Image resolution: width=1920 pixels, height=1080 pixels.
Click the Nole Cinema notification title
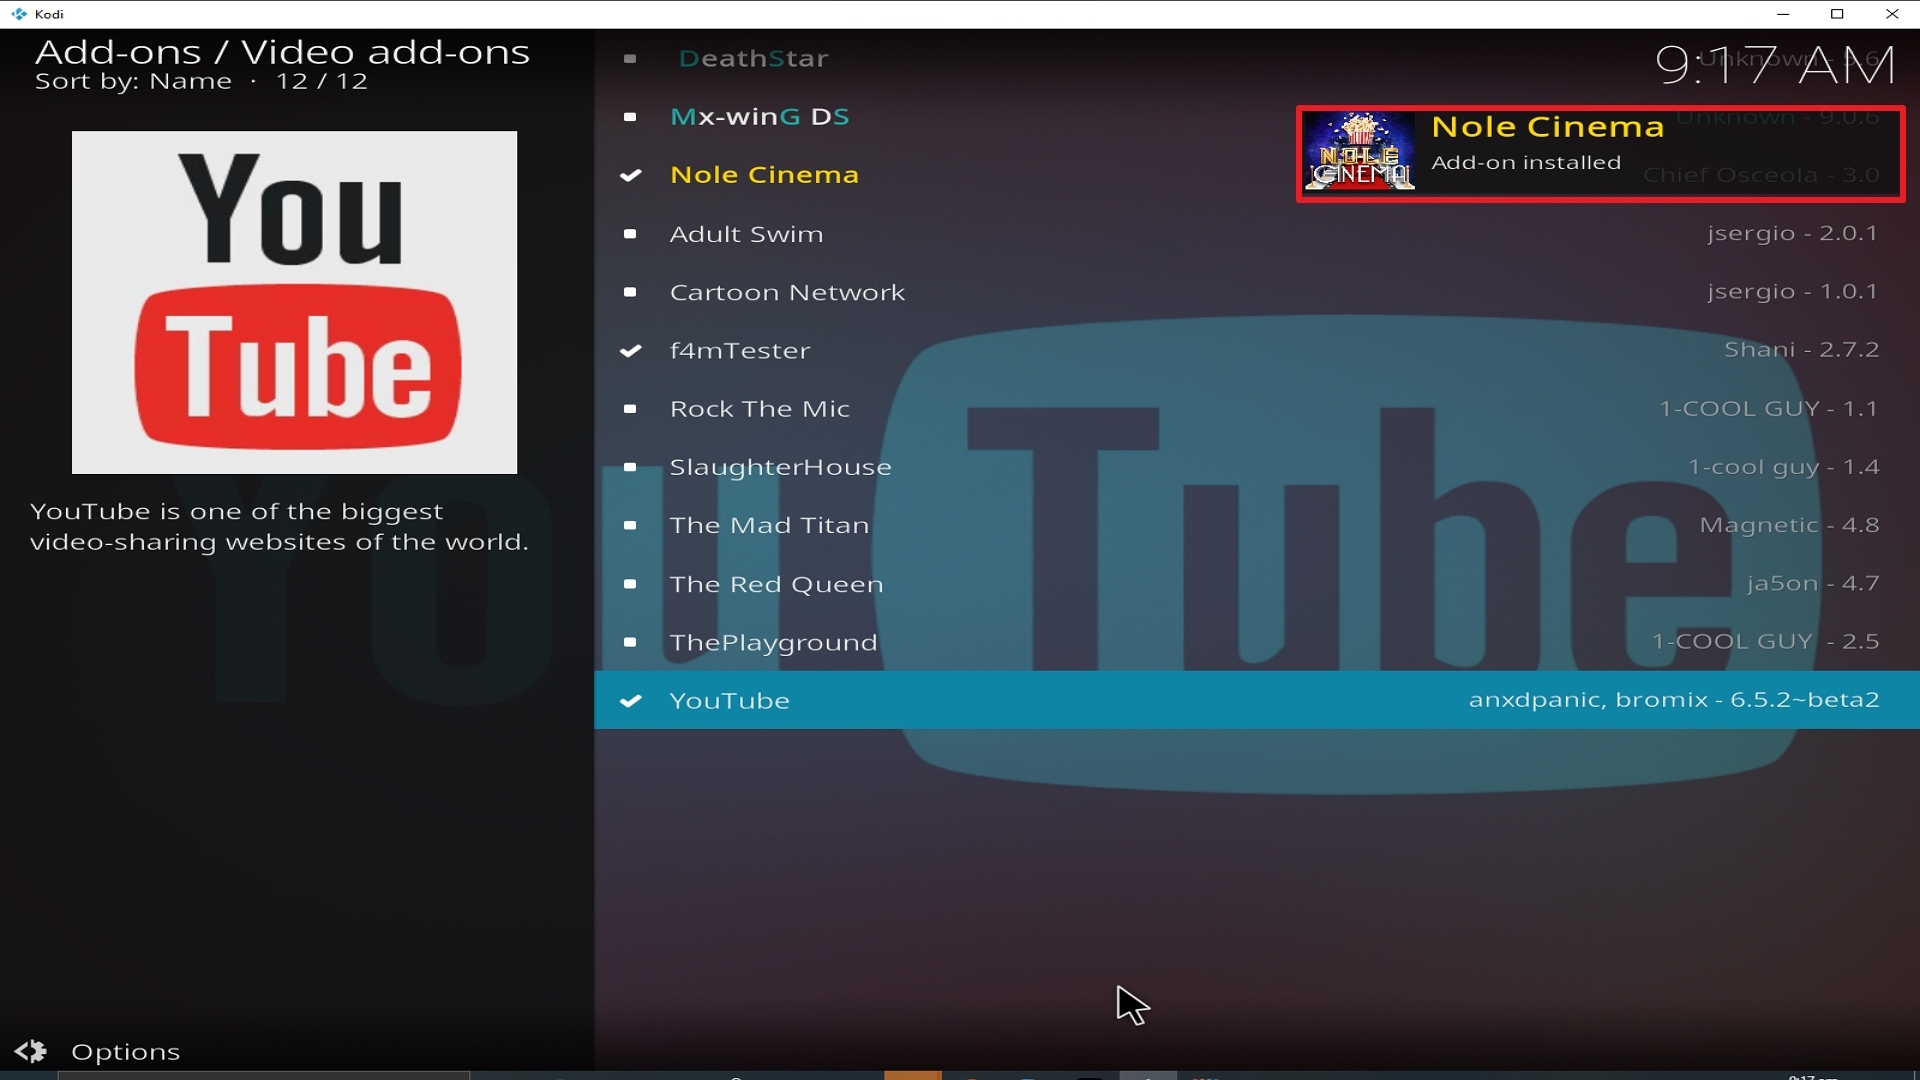(1547, 127)
